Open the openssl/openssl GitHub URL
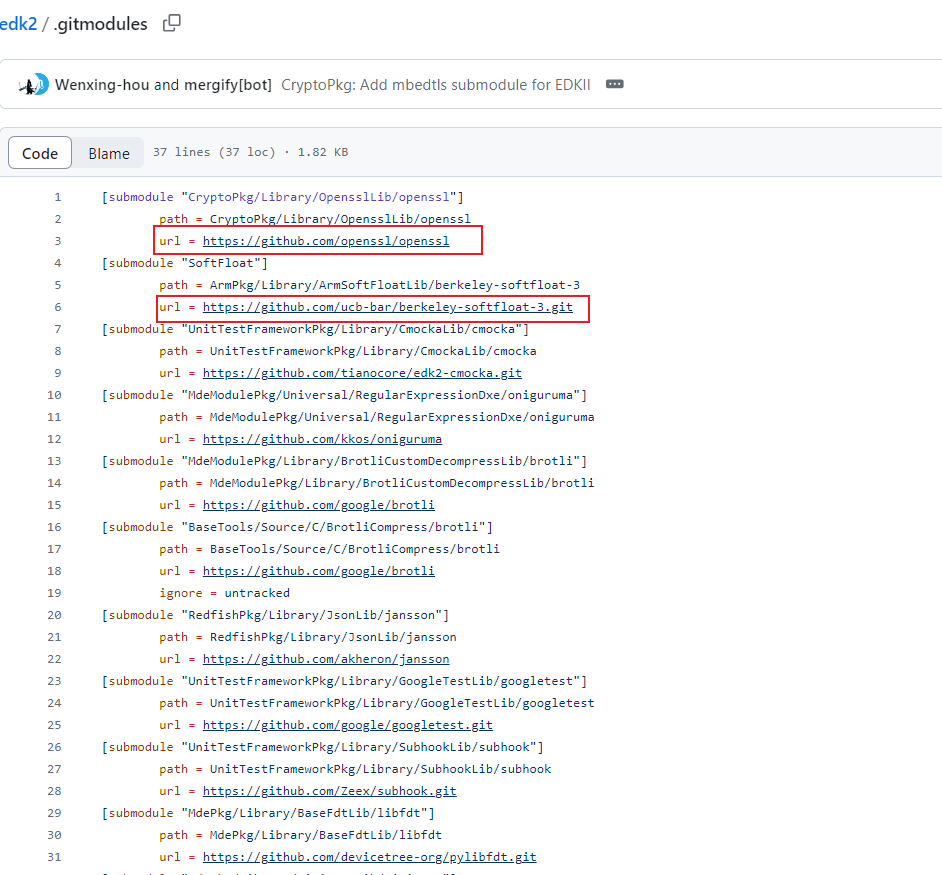This screenshot has width=942, height=875. coord(326,241)
